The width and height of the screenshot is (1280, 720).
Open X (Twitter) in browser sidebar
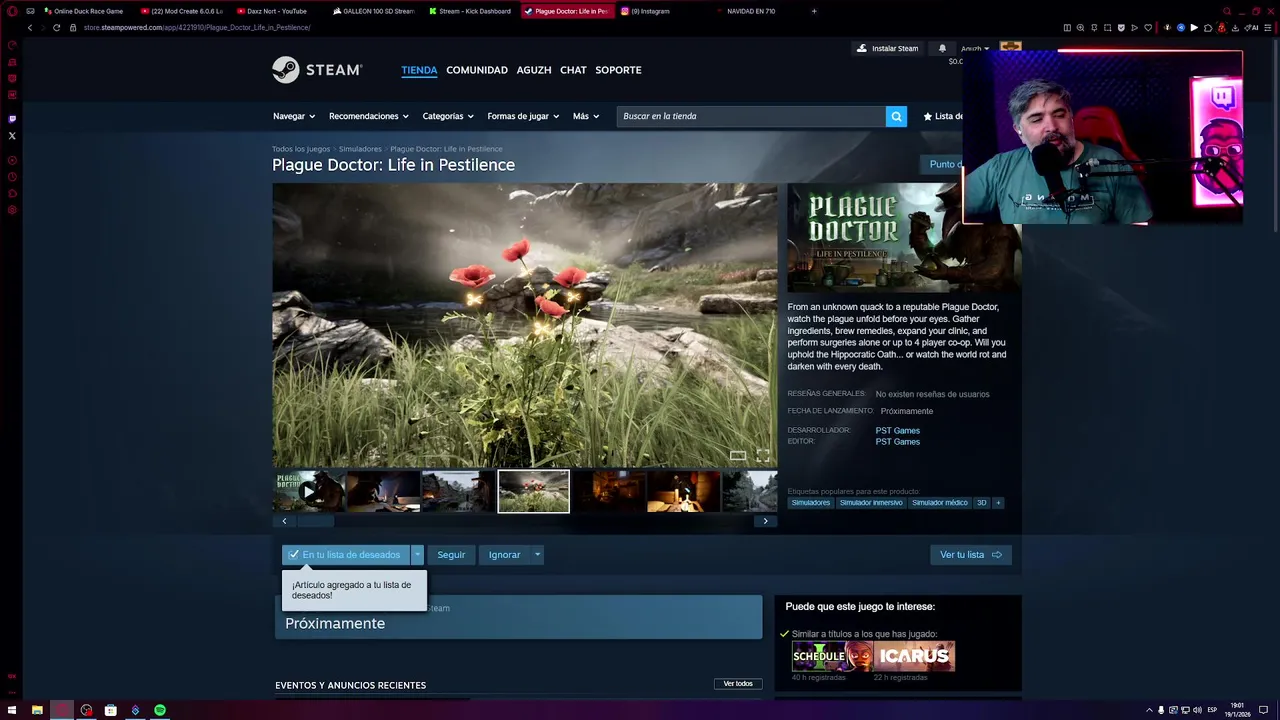coord(12,135)
